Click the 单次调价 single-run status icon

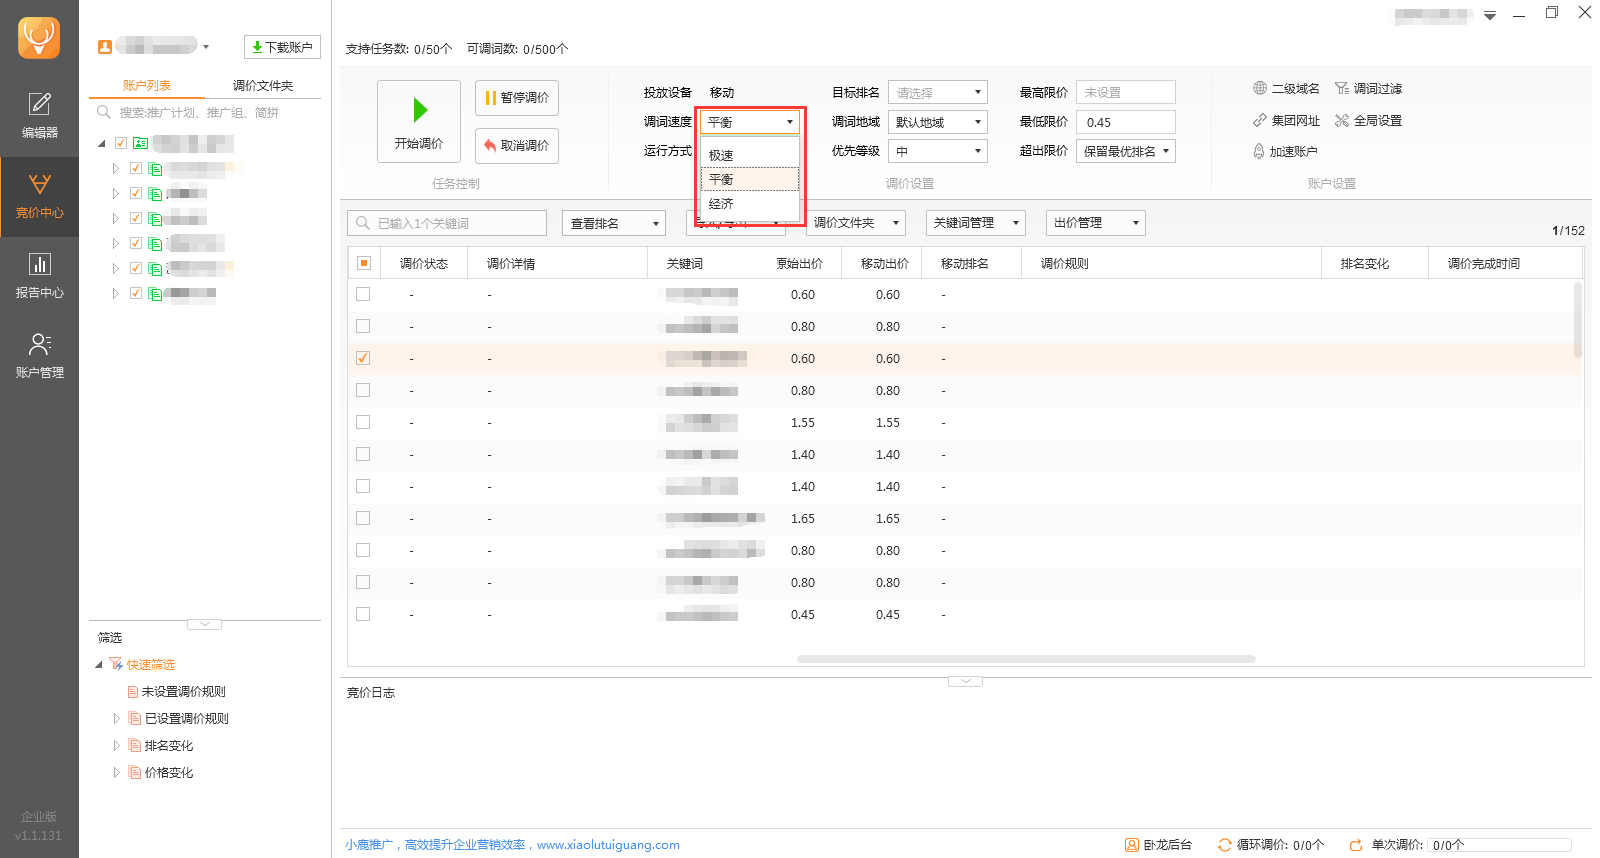click(1356, 845)
